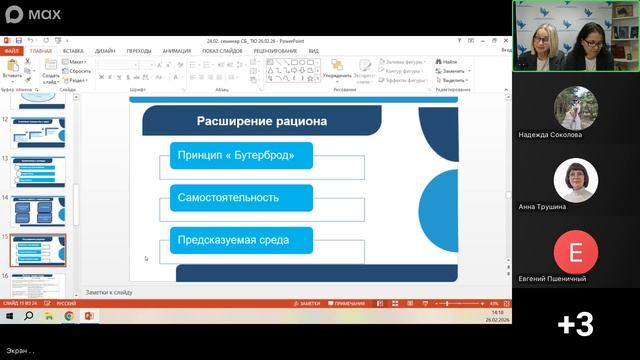Screen dimensions: 640x360
Task: Click the Сбросить reset button
Action: point(76,71)
